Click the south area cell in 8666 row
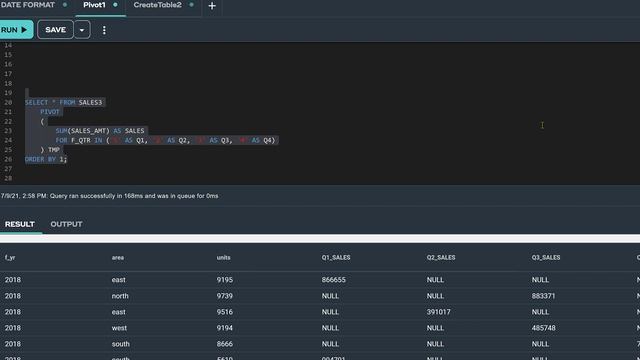Image resolution: width=640 pixels, height=360 pixels. 121,344
